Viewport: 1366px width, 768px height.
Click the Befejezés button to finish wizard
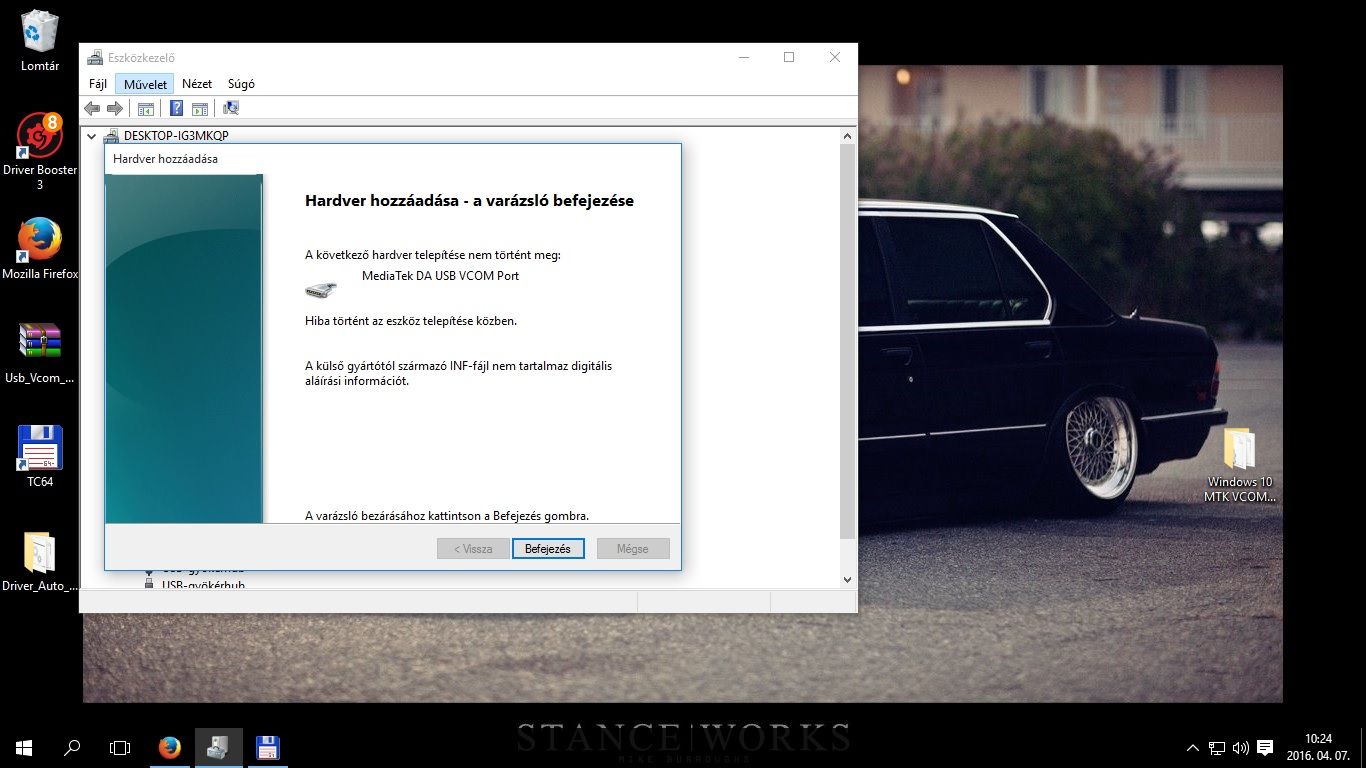pyautogui.click(x=548, y=549)
